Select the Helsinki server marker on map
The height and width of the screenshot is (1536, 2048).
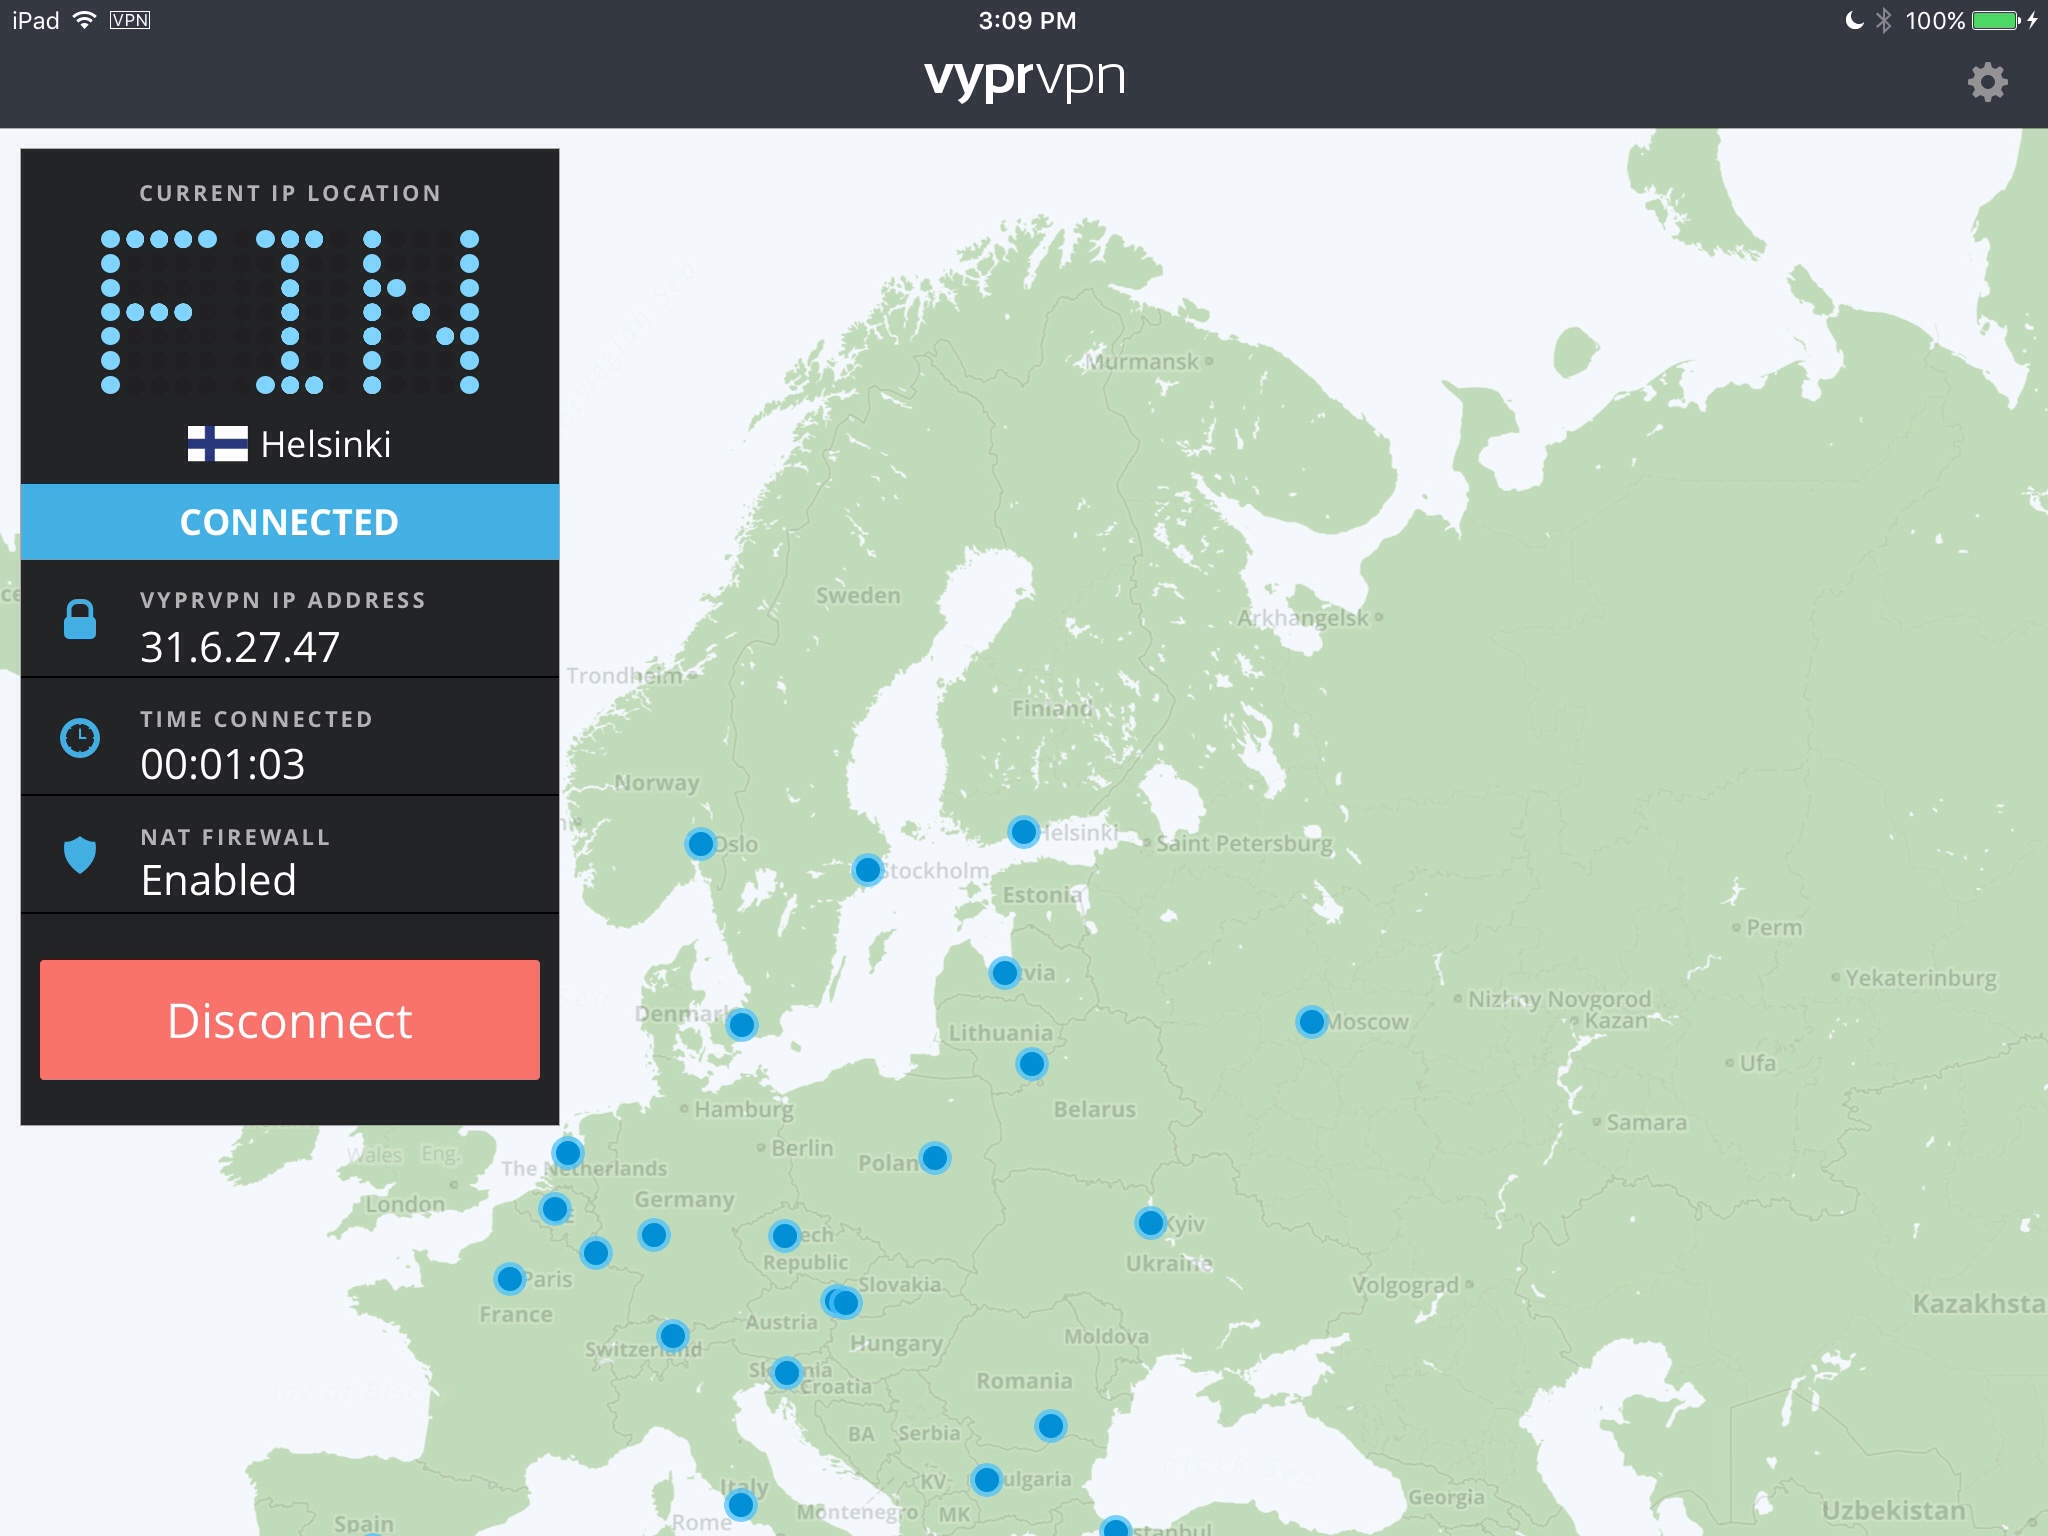tap(1023, 831)
